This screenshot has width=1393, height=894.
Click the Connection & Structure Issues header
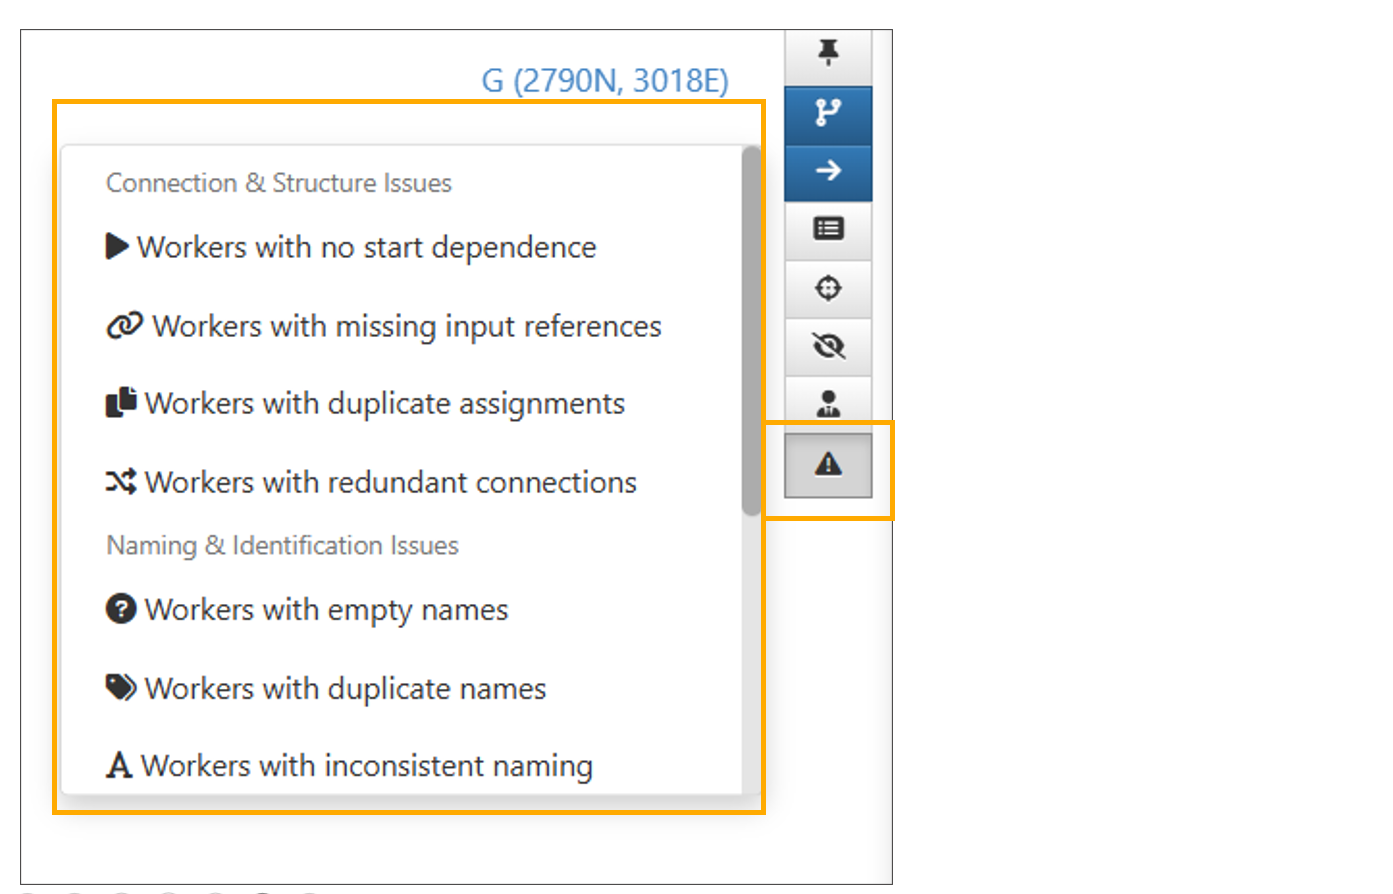279,183
